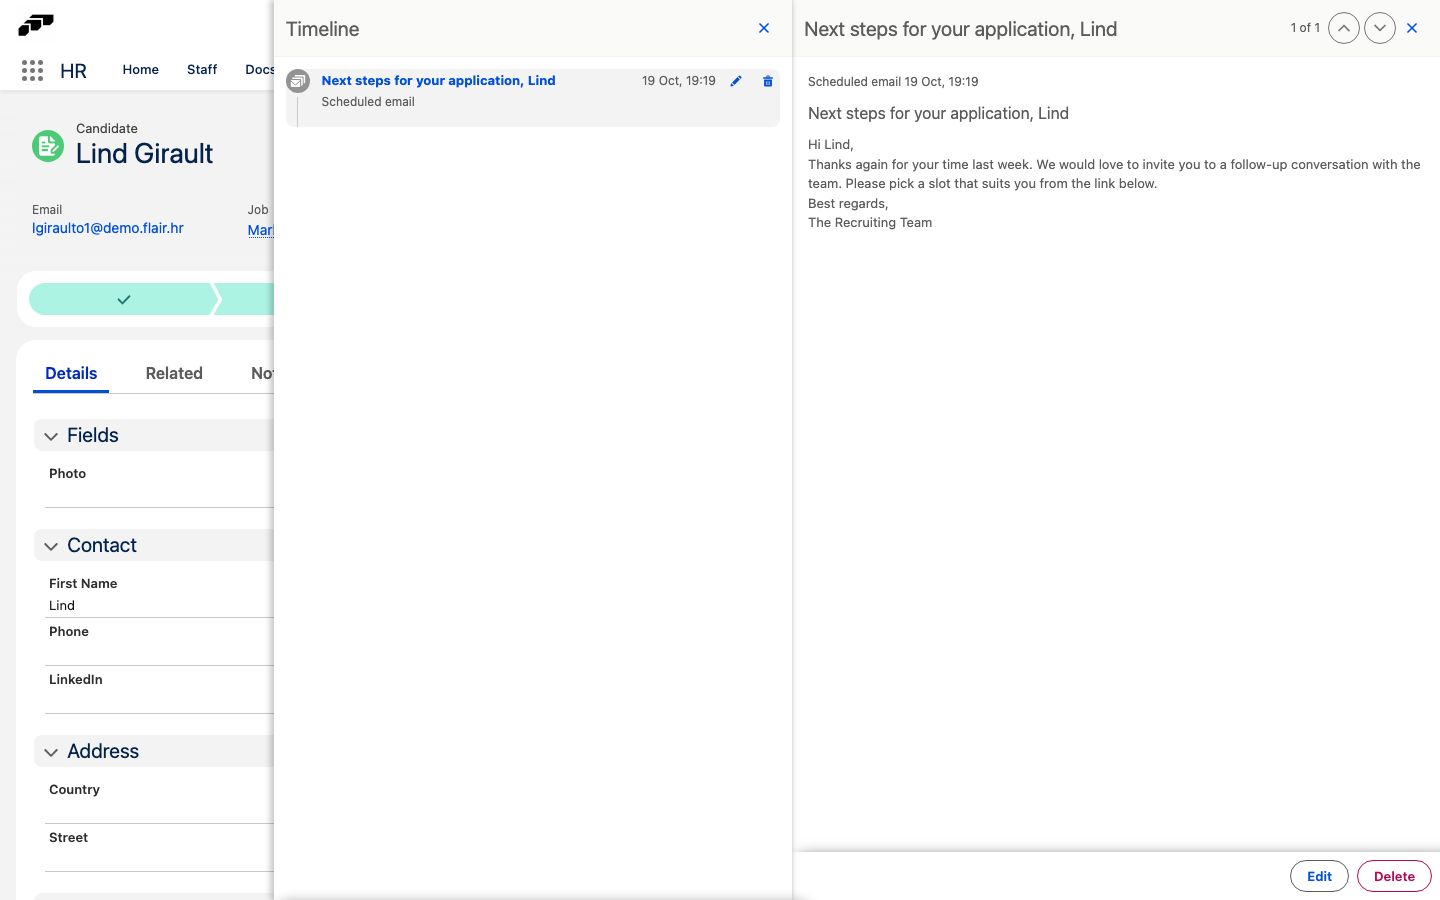This screenshot has height=900, width=1440.
Task: Collapse the Fields section
Action: pyautogui.click(x=51, y=436)
